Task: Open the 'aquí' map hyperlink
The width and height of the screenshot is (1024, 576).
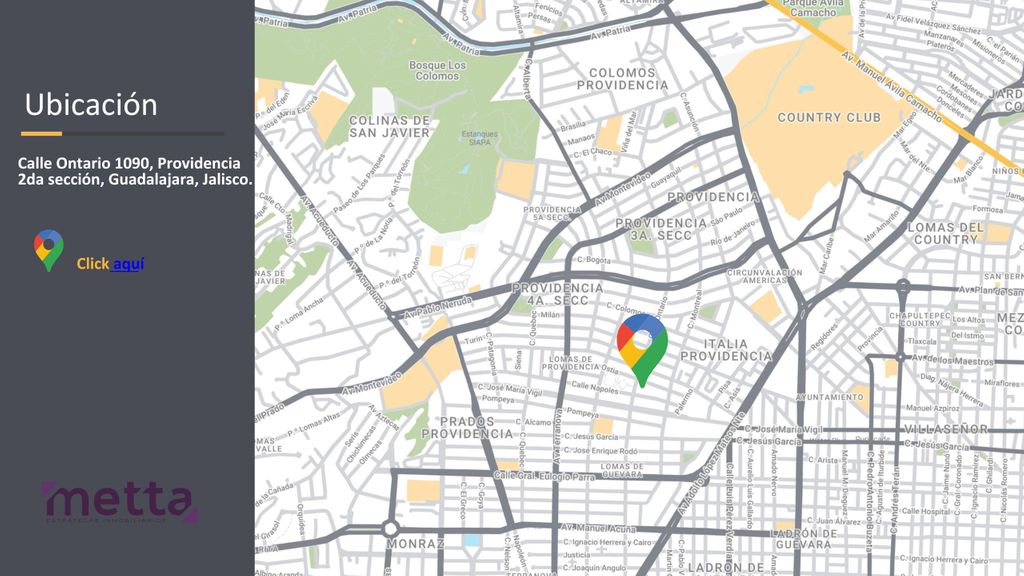Action: pyautogui.click(x=129, y=264)
